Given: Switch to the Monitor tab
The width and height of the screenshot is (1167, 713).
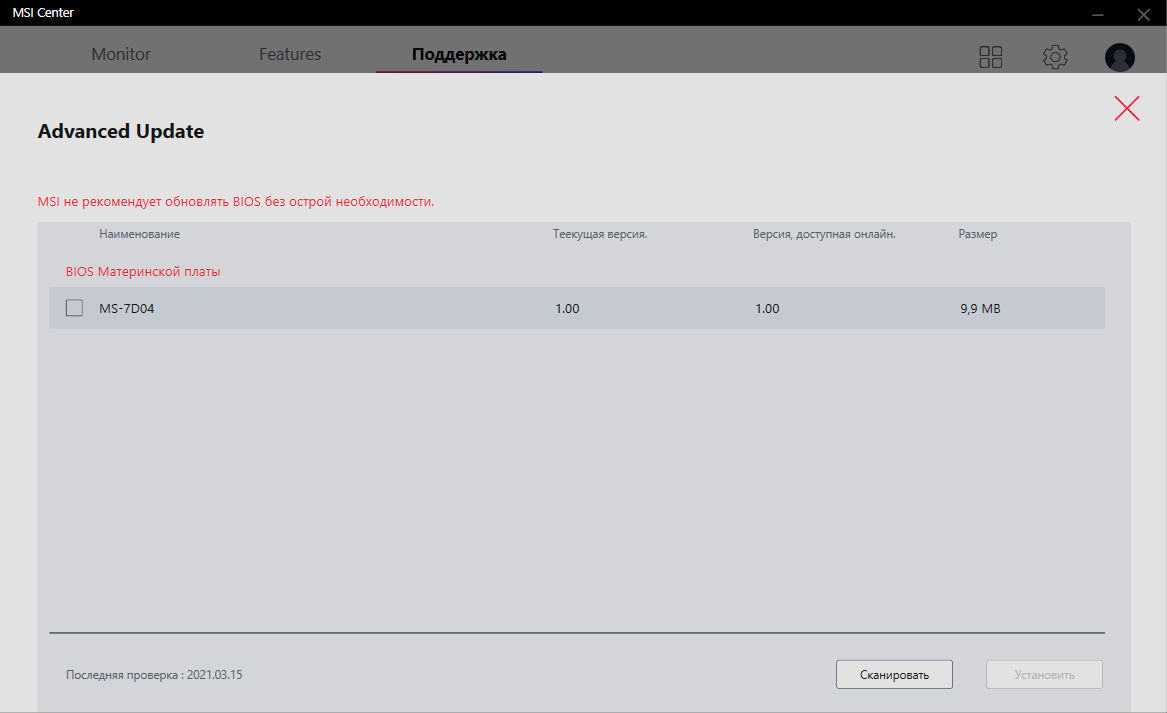Looking at the screenshot, I should coord(121,54).
